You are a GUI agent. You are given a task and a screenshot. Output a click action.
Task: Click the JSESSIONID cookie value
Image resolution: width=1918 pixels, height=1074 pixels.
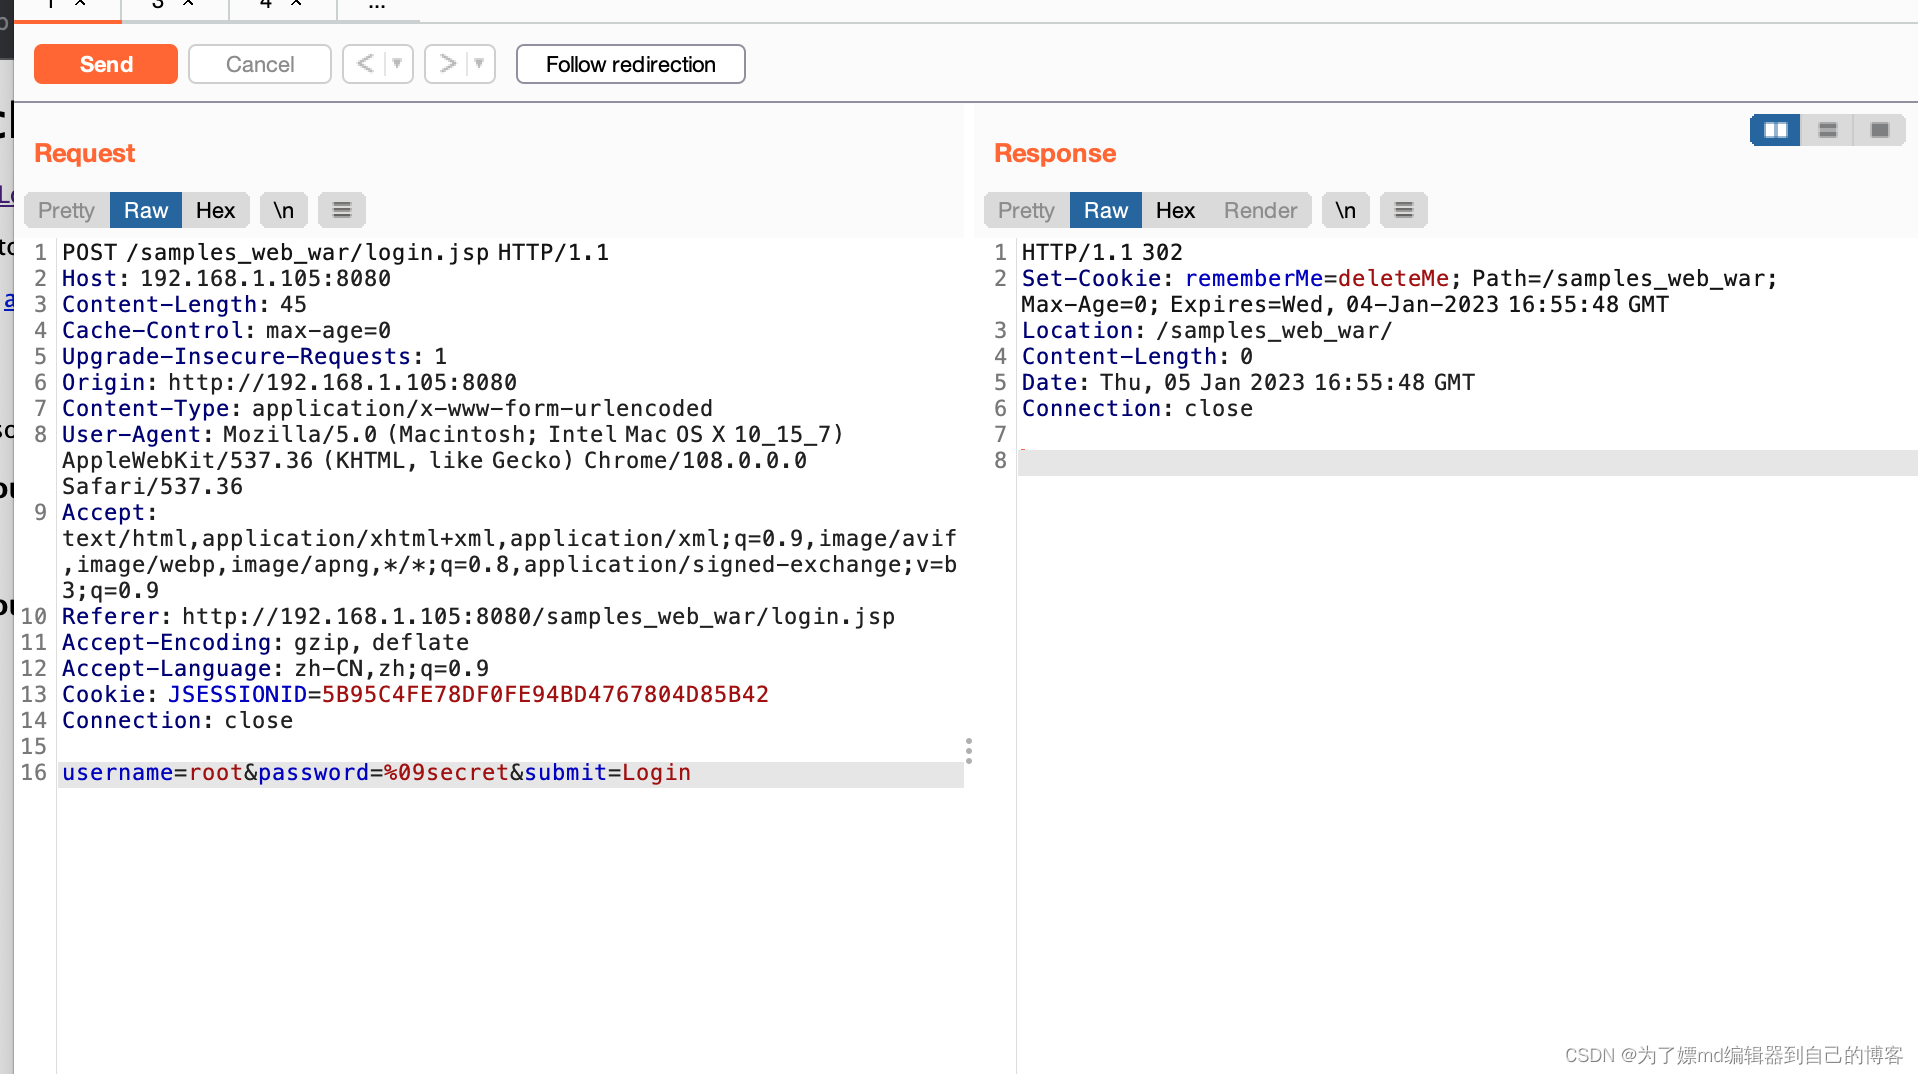pos(545,695)
